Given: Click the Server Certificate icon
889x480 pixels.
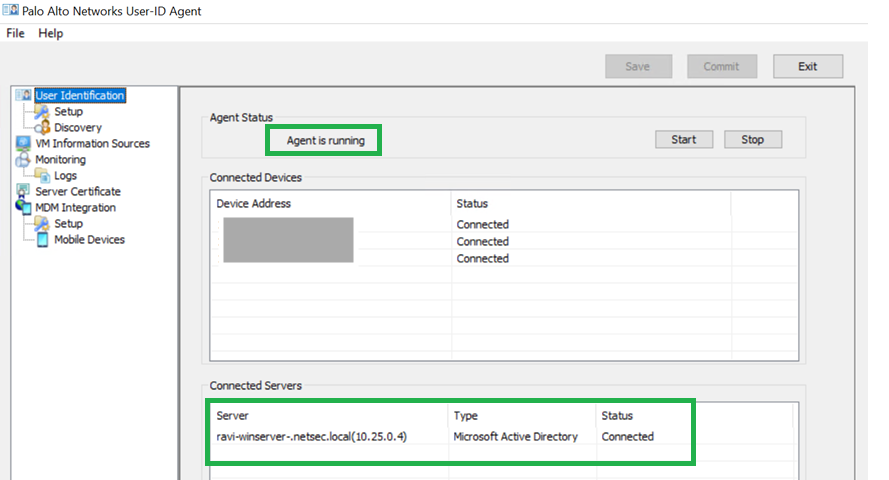Looking at the screenshot, I should click(x=24, y=192).
